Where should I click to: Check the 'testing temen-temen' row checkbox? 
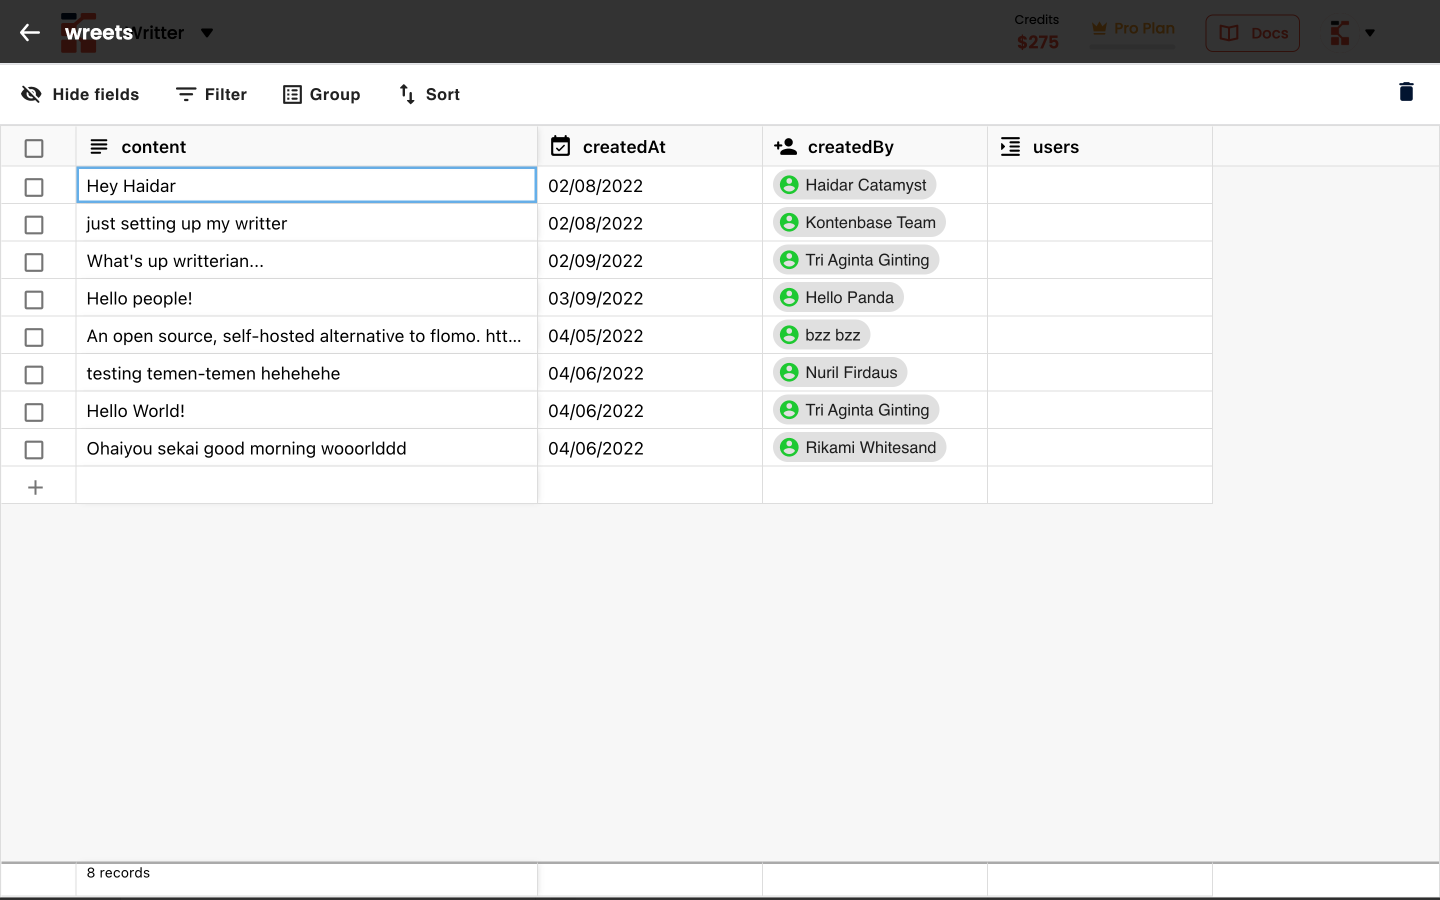click(x=34, y=375)
